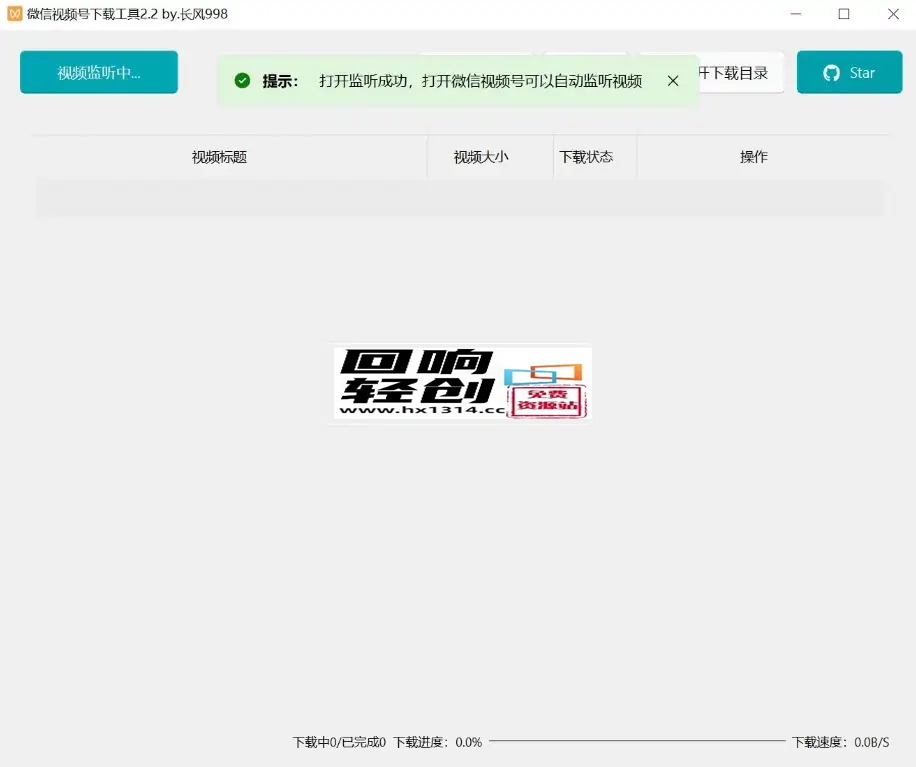Click the 视频标题 column header
916x767 pixels.
click(220, 157)
